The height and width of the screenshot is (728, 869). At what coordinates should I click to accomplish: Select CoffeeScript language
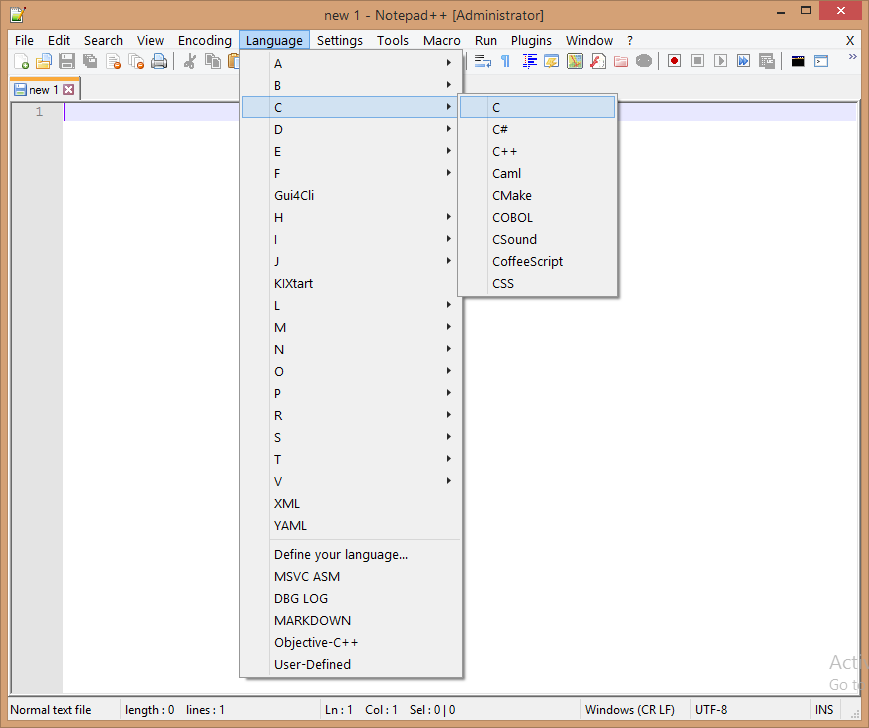(x=538, y=261)
